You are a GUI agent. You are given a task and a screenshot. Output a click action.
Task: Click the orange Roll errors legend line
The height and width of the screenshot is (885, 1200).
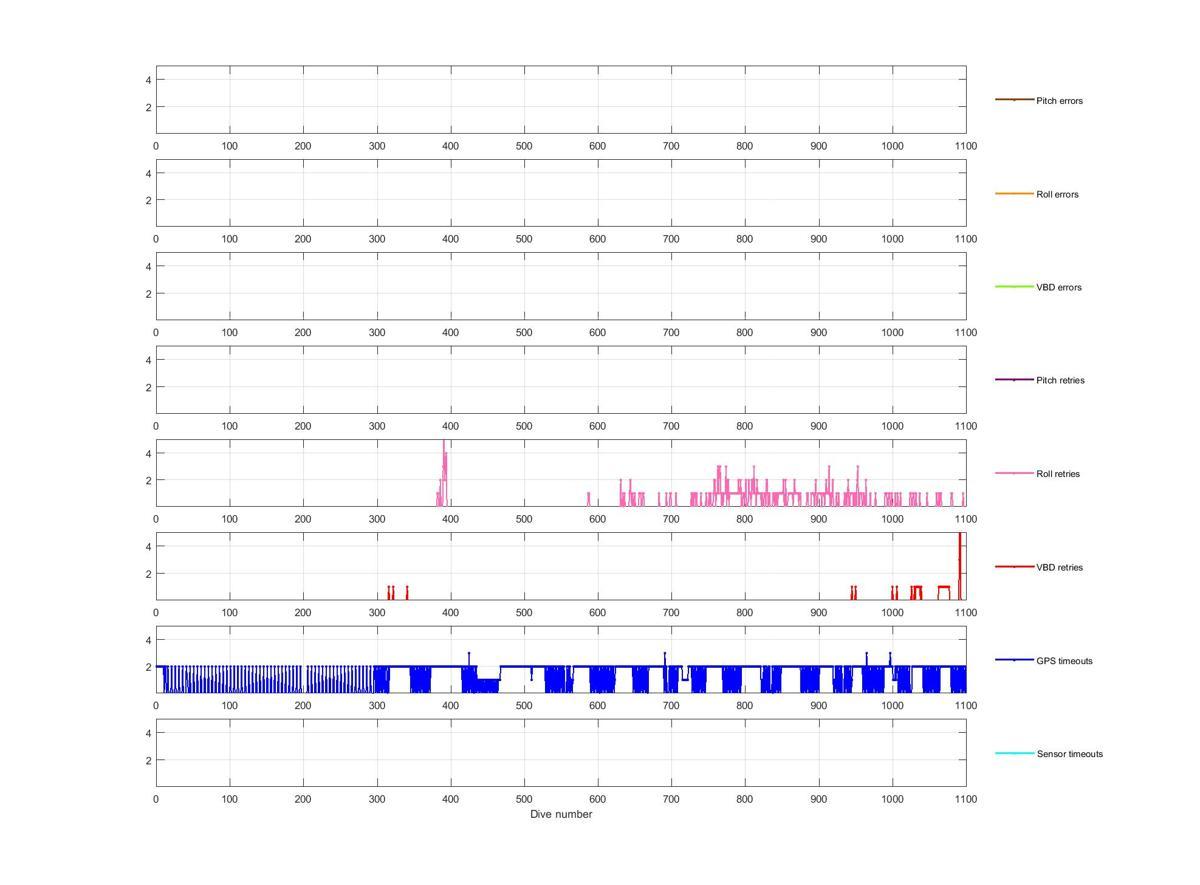1014,193
